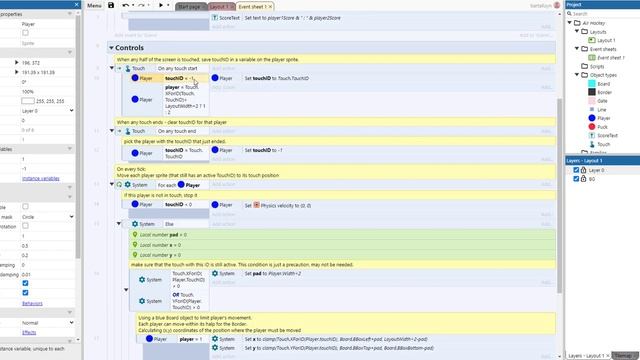Click Physics behavior icon in velocity action
This screenshot has width=640, height=360.
click(256, 205)
